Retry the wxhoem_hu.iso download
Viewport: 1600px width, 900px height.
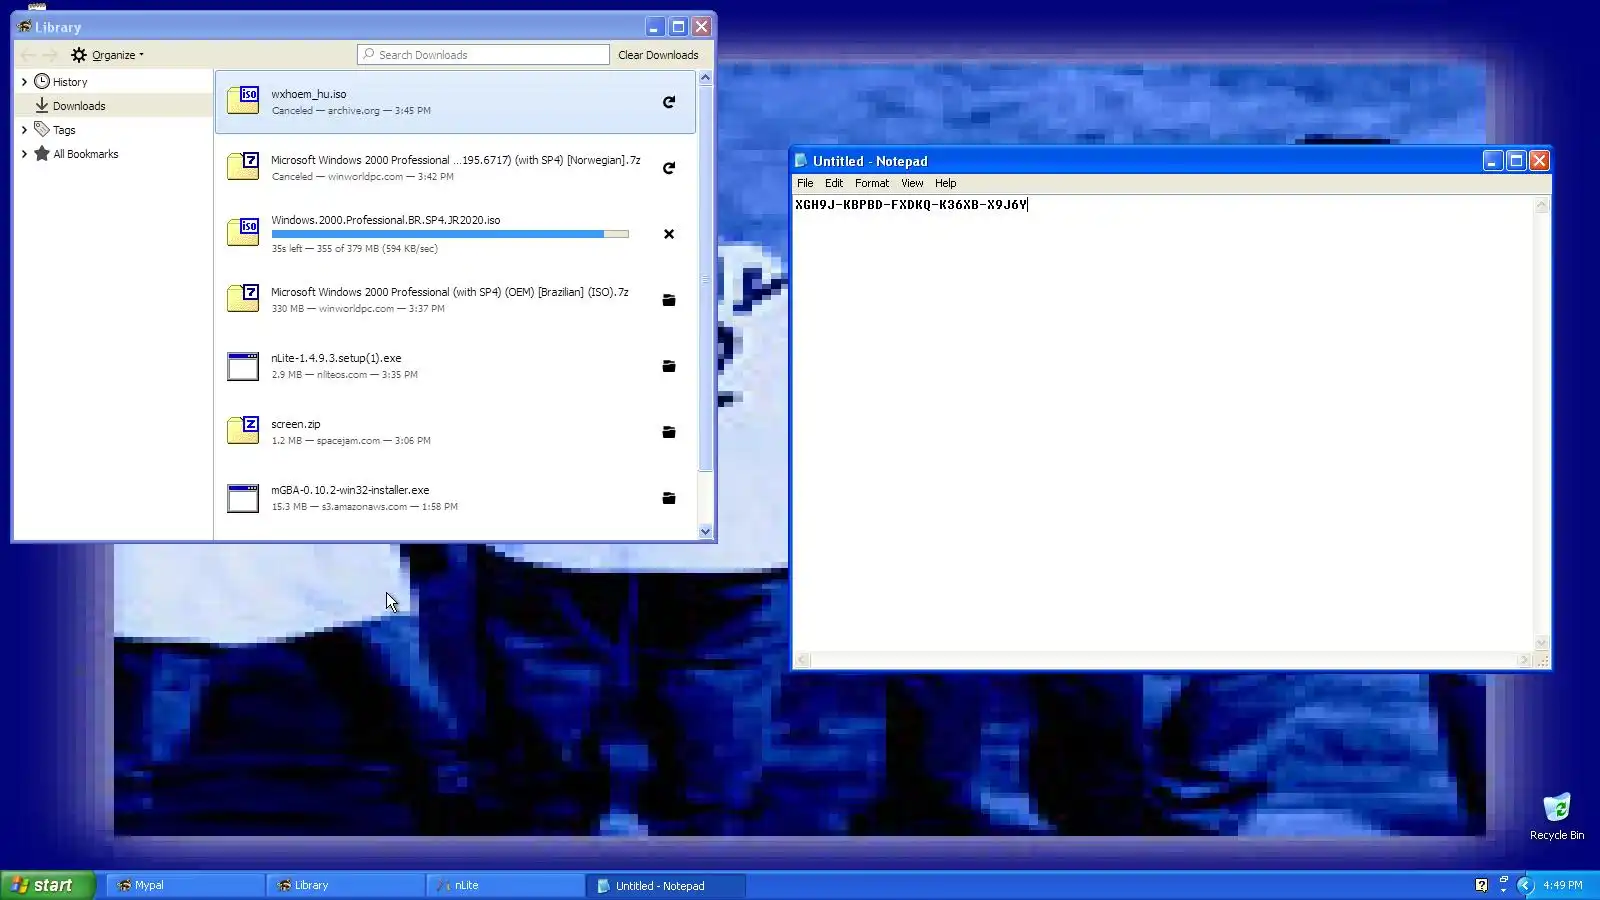[669, 102]
